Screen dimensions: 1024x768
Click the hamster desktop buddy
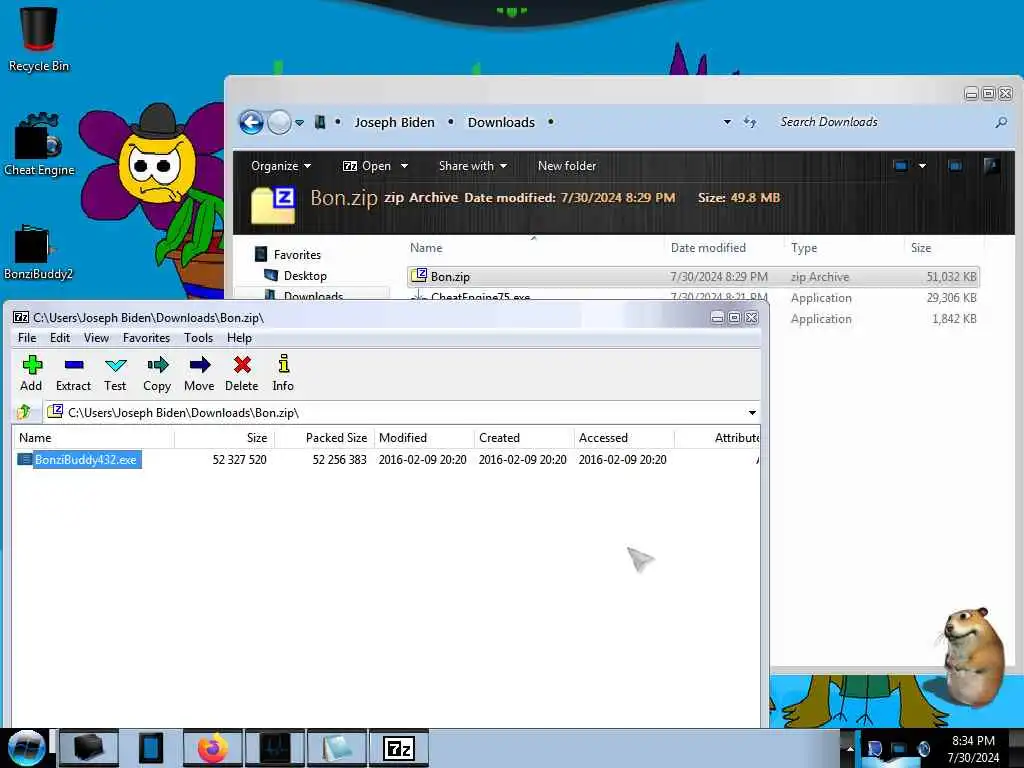(x=973, y=656)
